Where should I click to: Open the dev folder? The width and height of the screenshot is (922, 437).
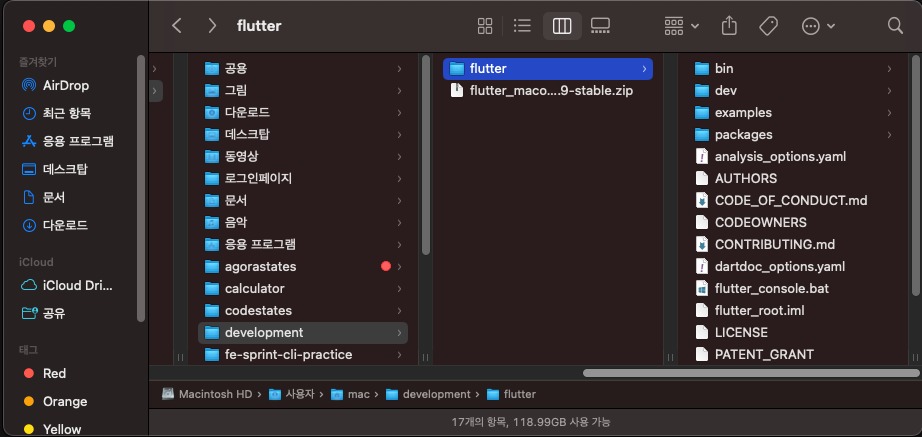[x=793, y=91]
